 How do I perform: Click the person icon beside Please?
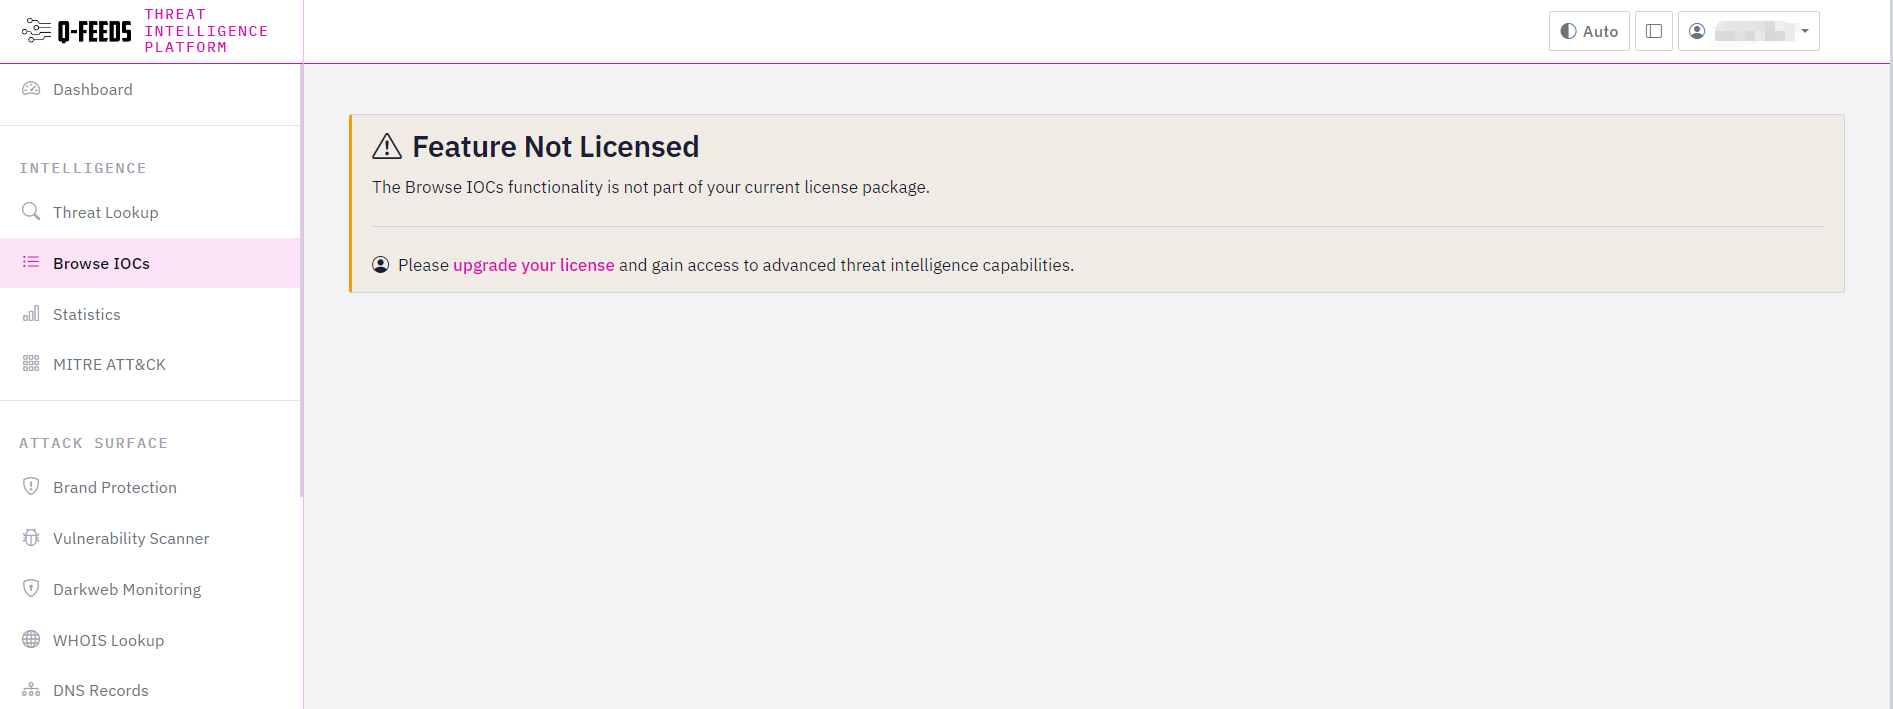click(381, 265)
